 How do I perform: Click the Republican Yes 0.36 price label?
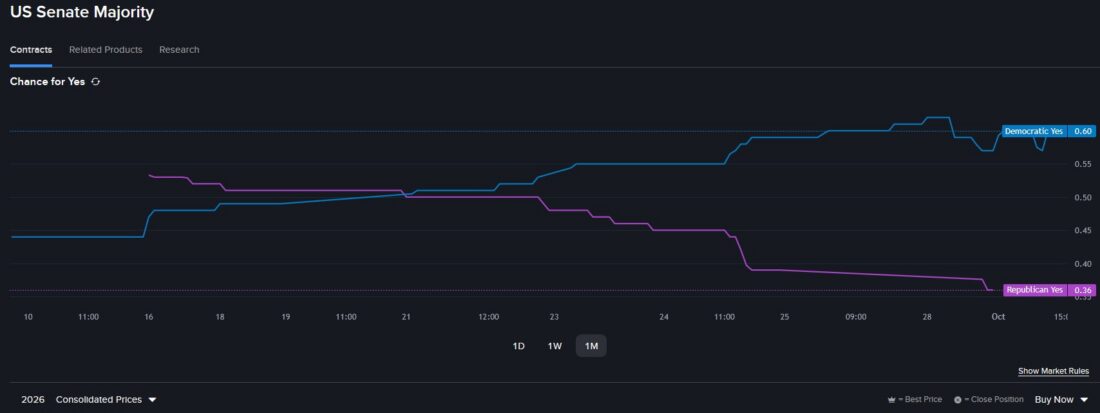(x=1048, y=290)
